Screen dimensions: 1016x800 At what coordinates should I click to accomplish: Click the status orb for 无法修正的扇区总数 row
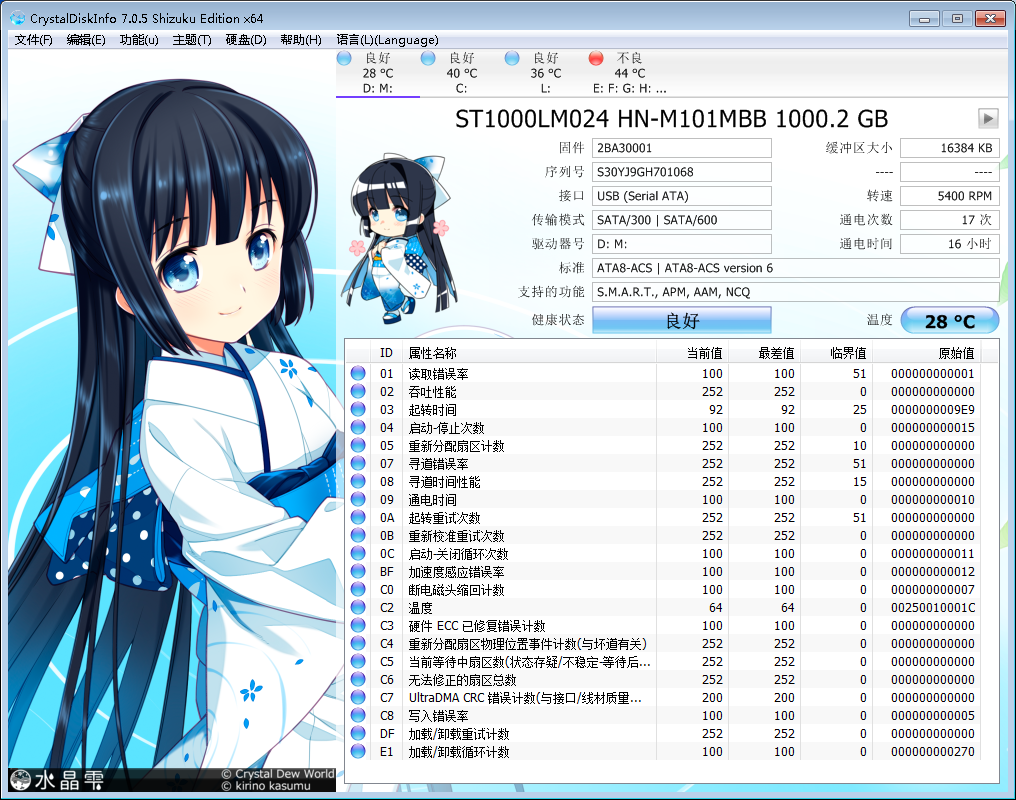point(358,680)
